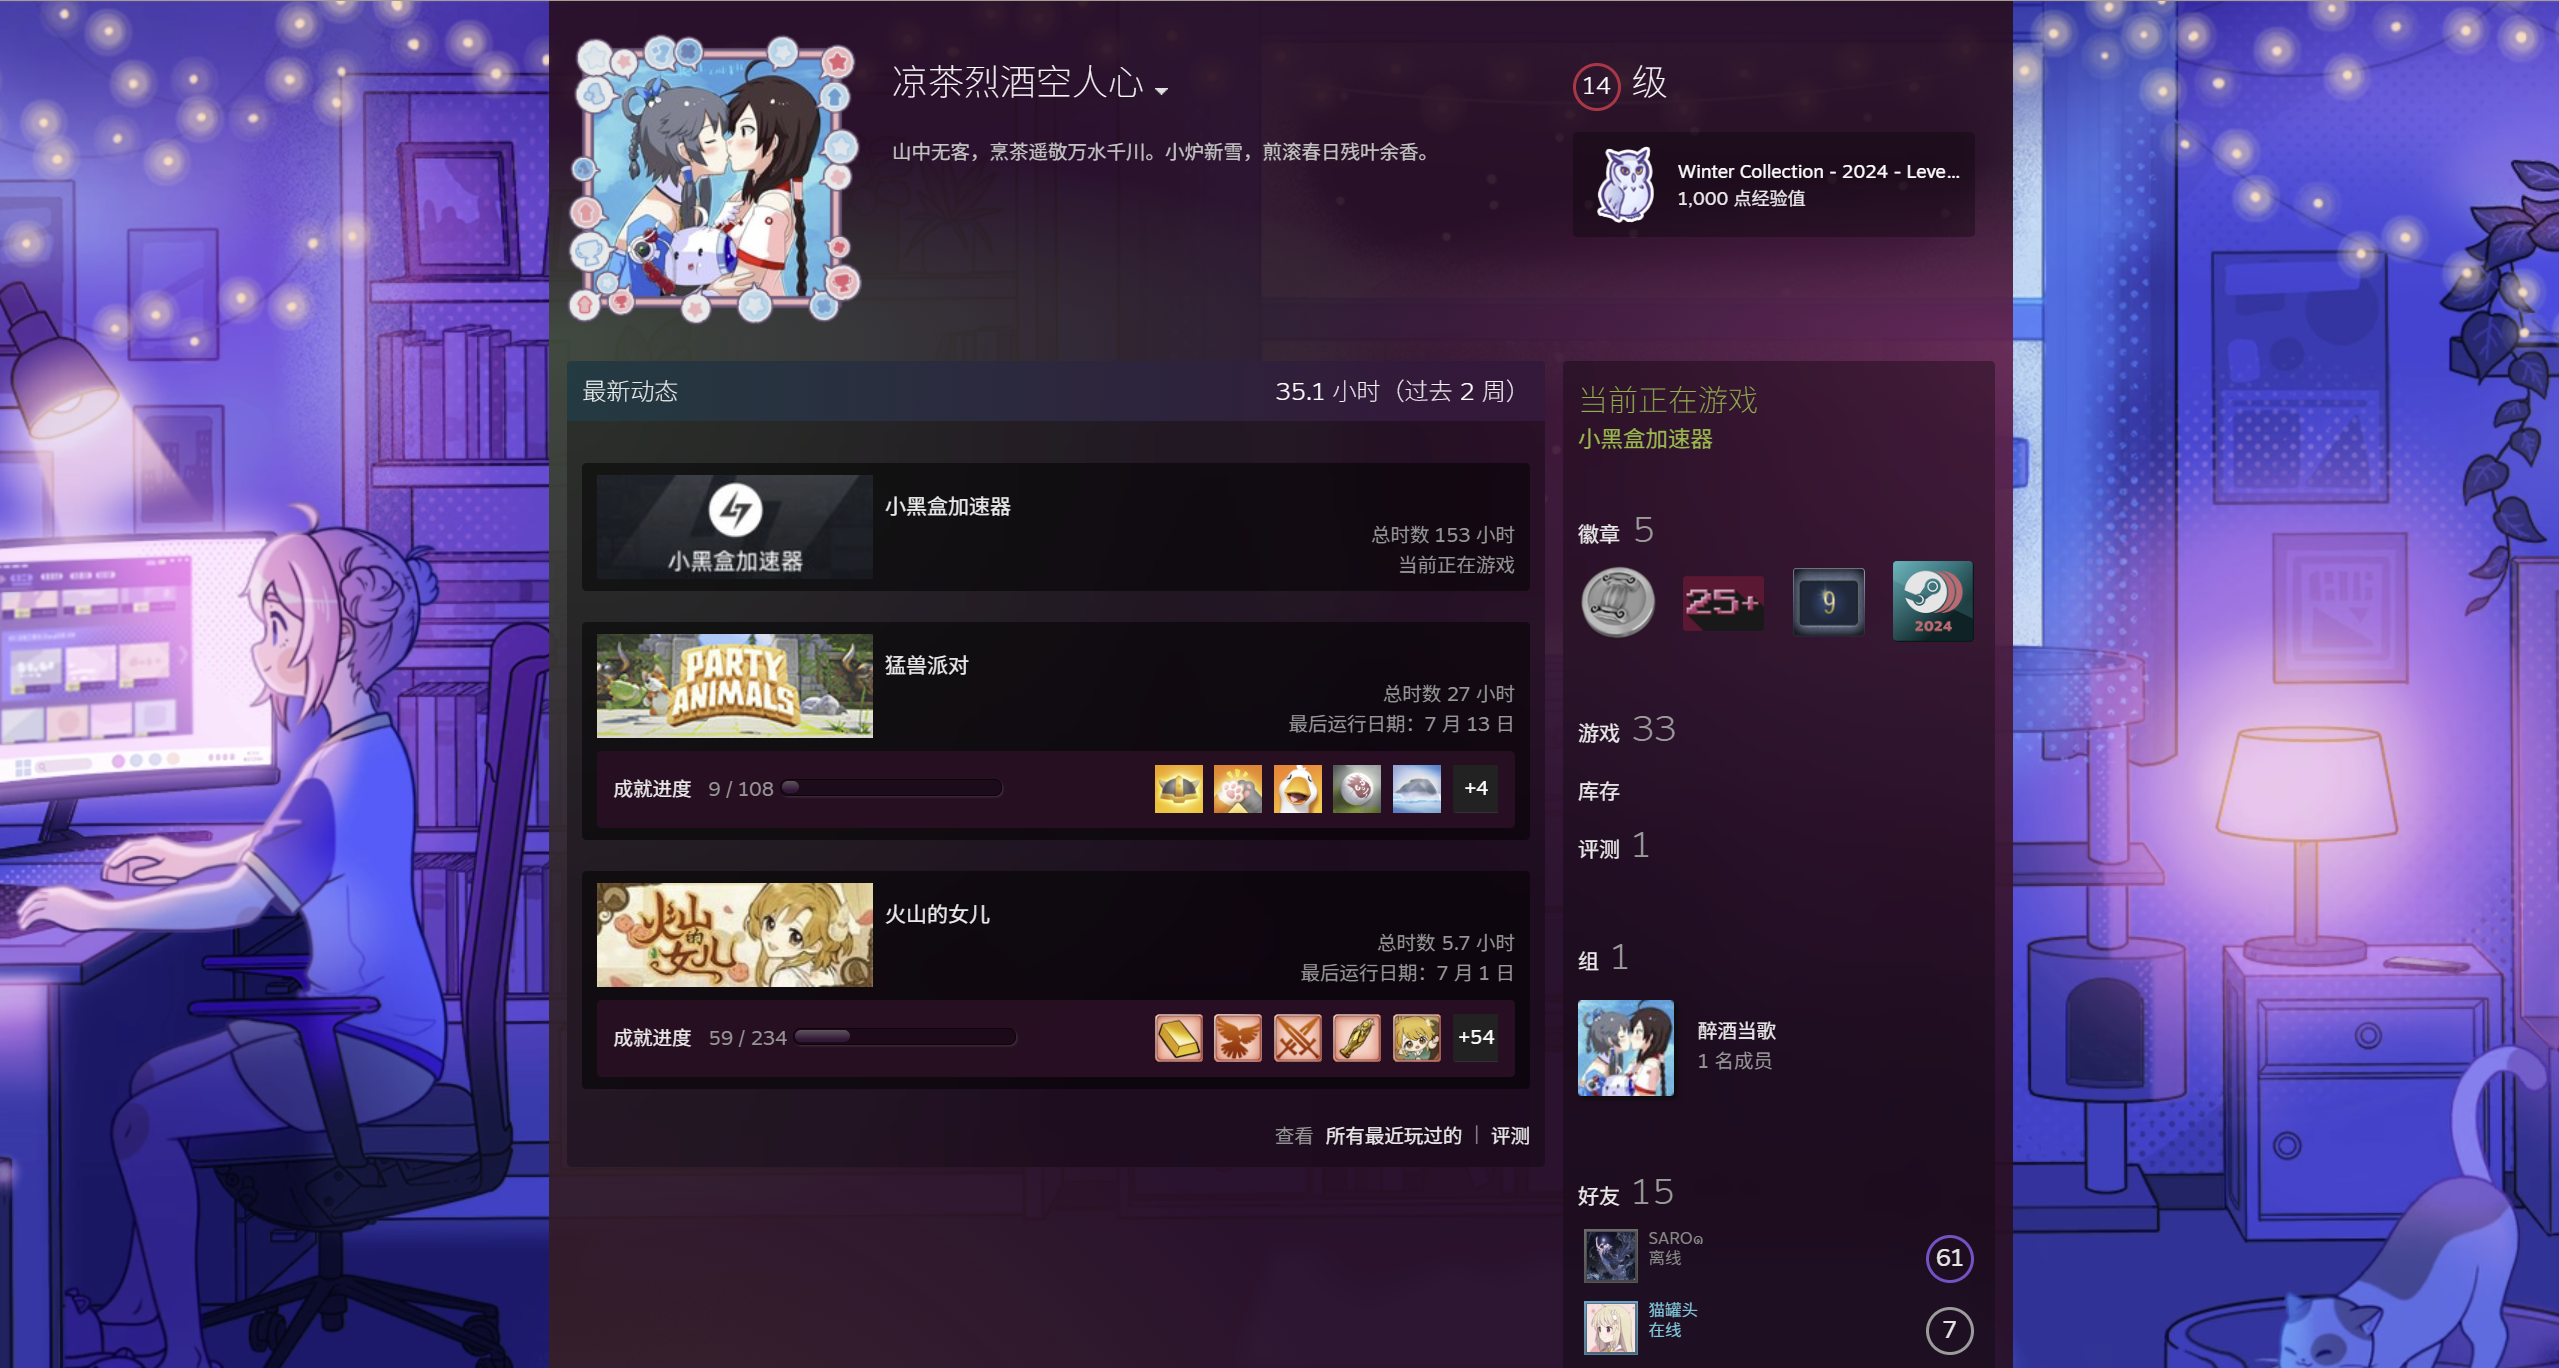Expand the profile name dropdown arrow

[x=1161, y=91]
